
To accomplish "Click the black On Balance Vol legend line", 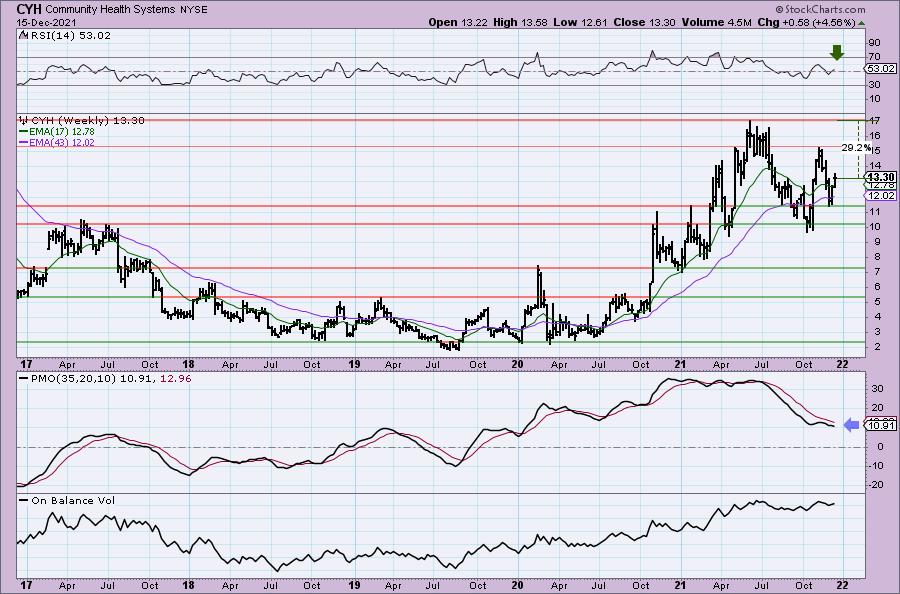I will click(x=24, y=500).
